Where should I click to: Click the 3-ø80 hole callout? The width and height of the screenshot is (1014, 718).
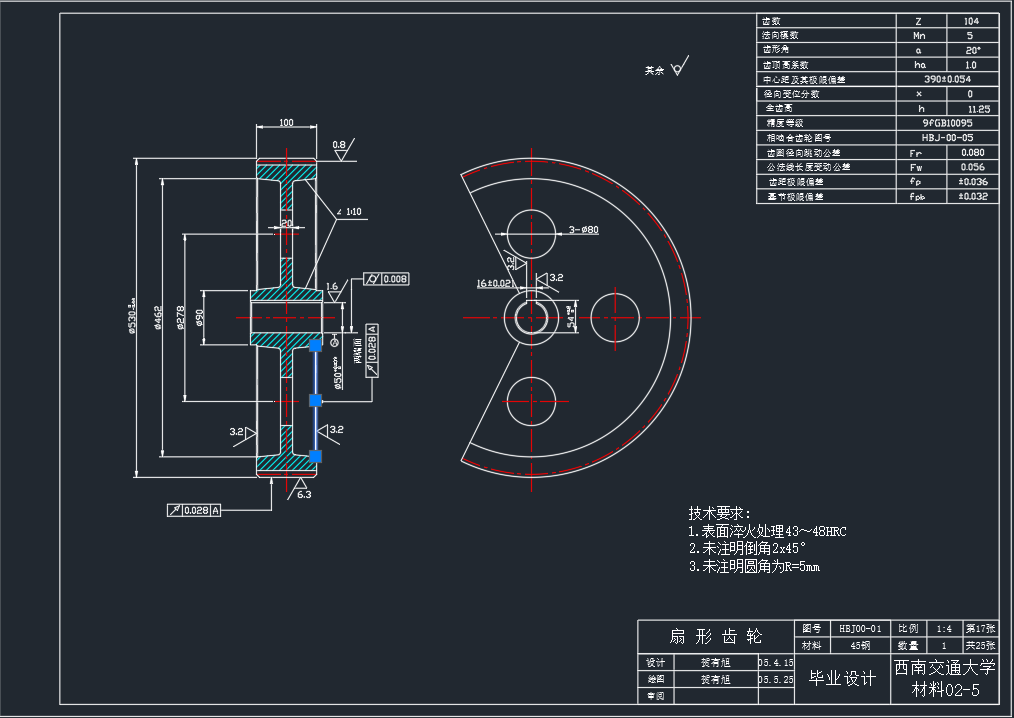[x=584, y=230]
